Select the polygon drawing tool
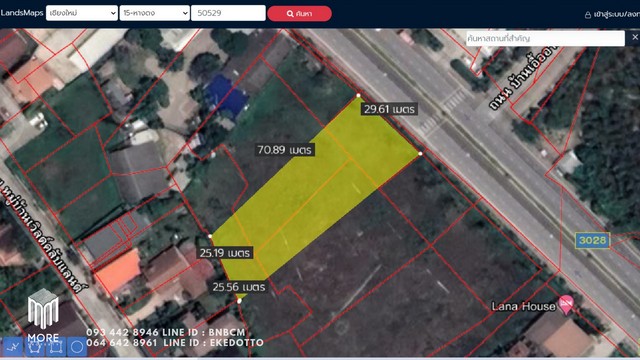This screenshot has height=360, width=640. click(x=34, y=347)
